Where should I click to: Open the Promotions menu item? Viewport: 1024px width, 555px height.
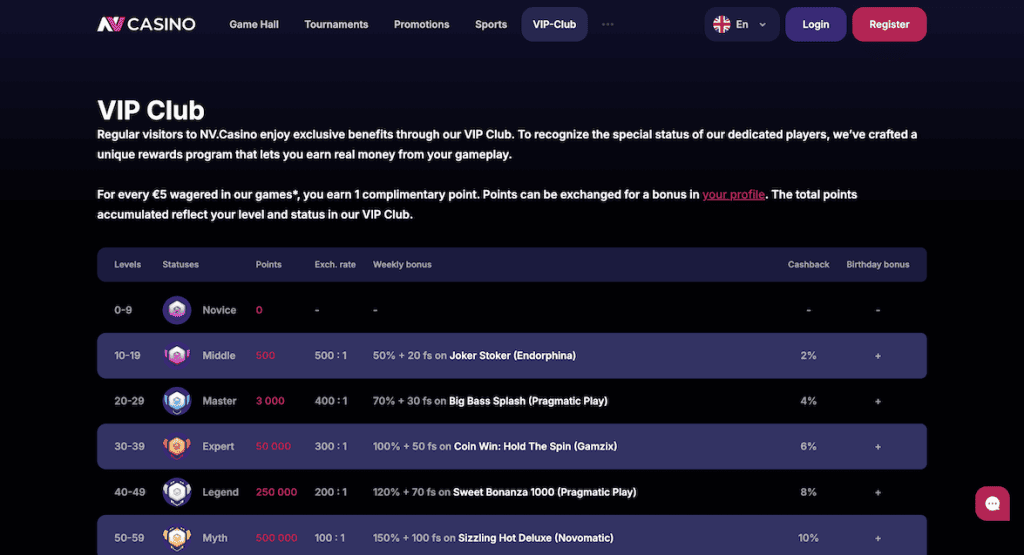point(421,24)
